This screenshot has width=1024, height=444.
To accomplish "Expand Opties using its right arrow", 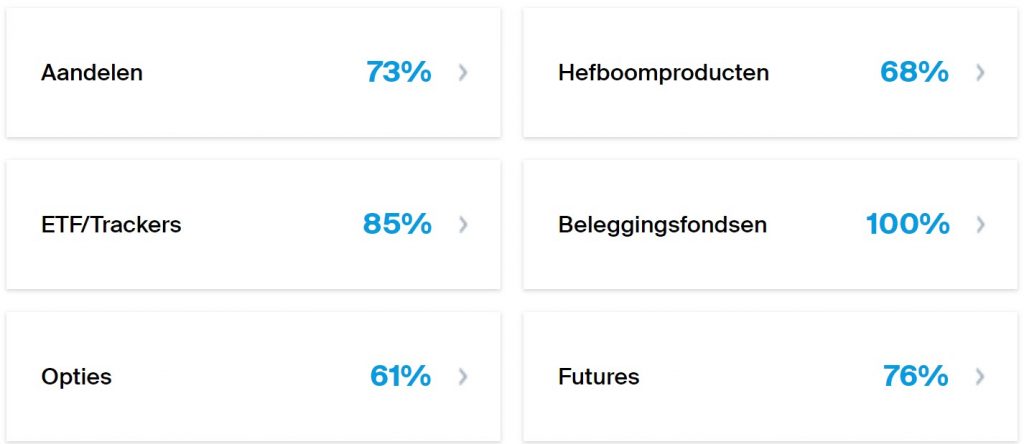I will 463,377.
